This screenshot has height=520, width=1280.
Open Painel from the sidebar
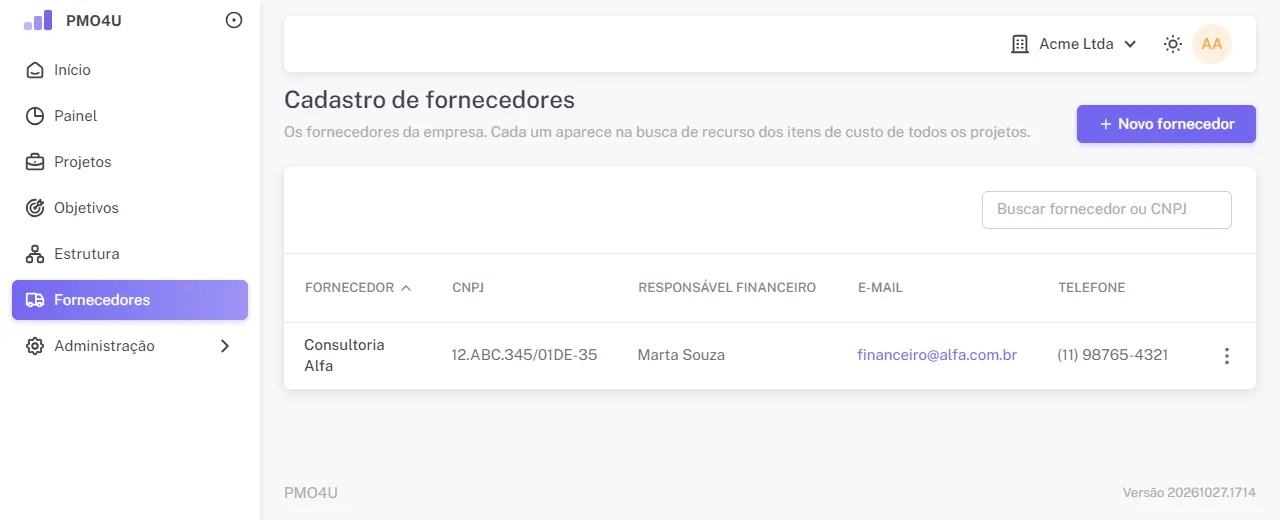[130, 116]
